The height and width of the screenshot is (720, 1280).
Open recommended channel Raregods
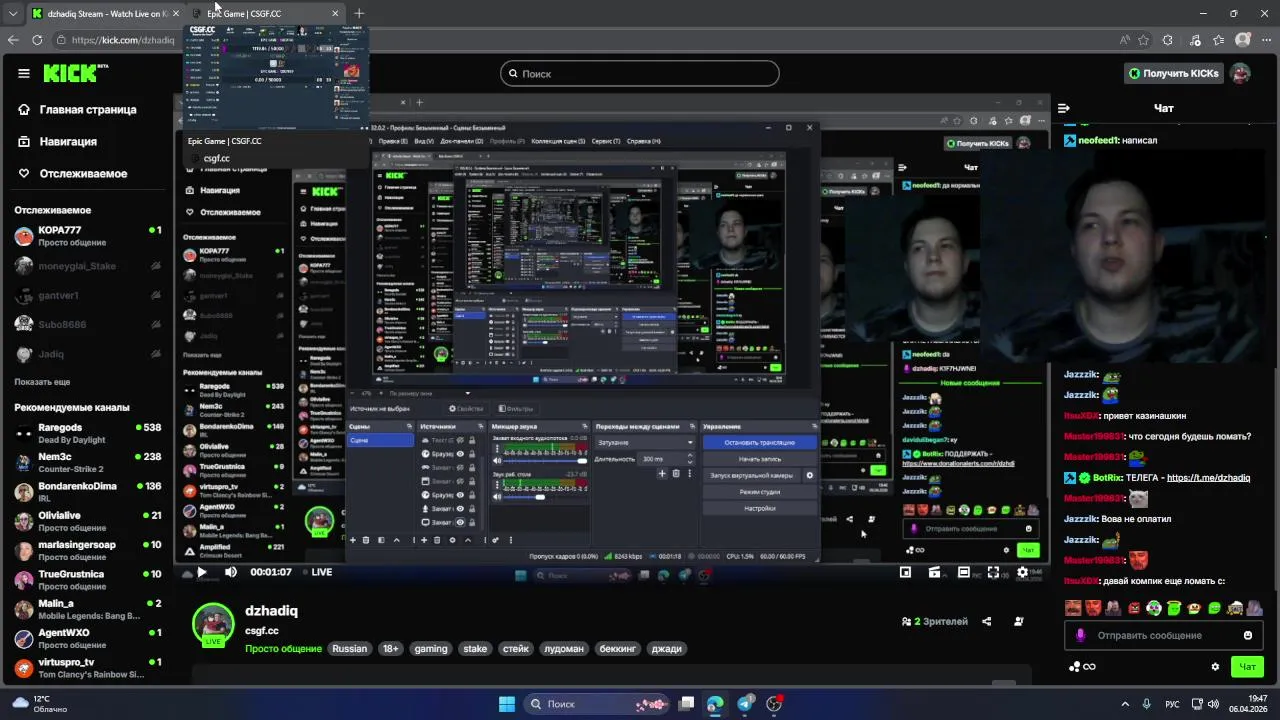(x=88, y=433)
